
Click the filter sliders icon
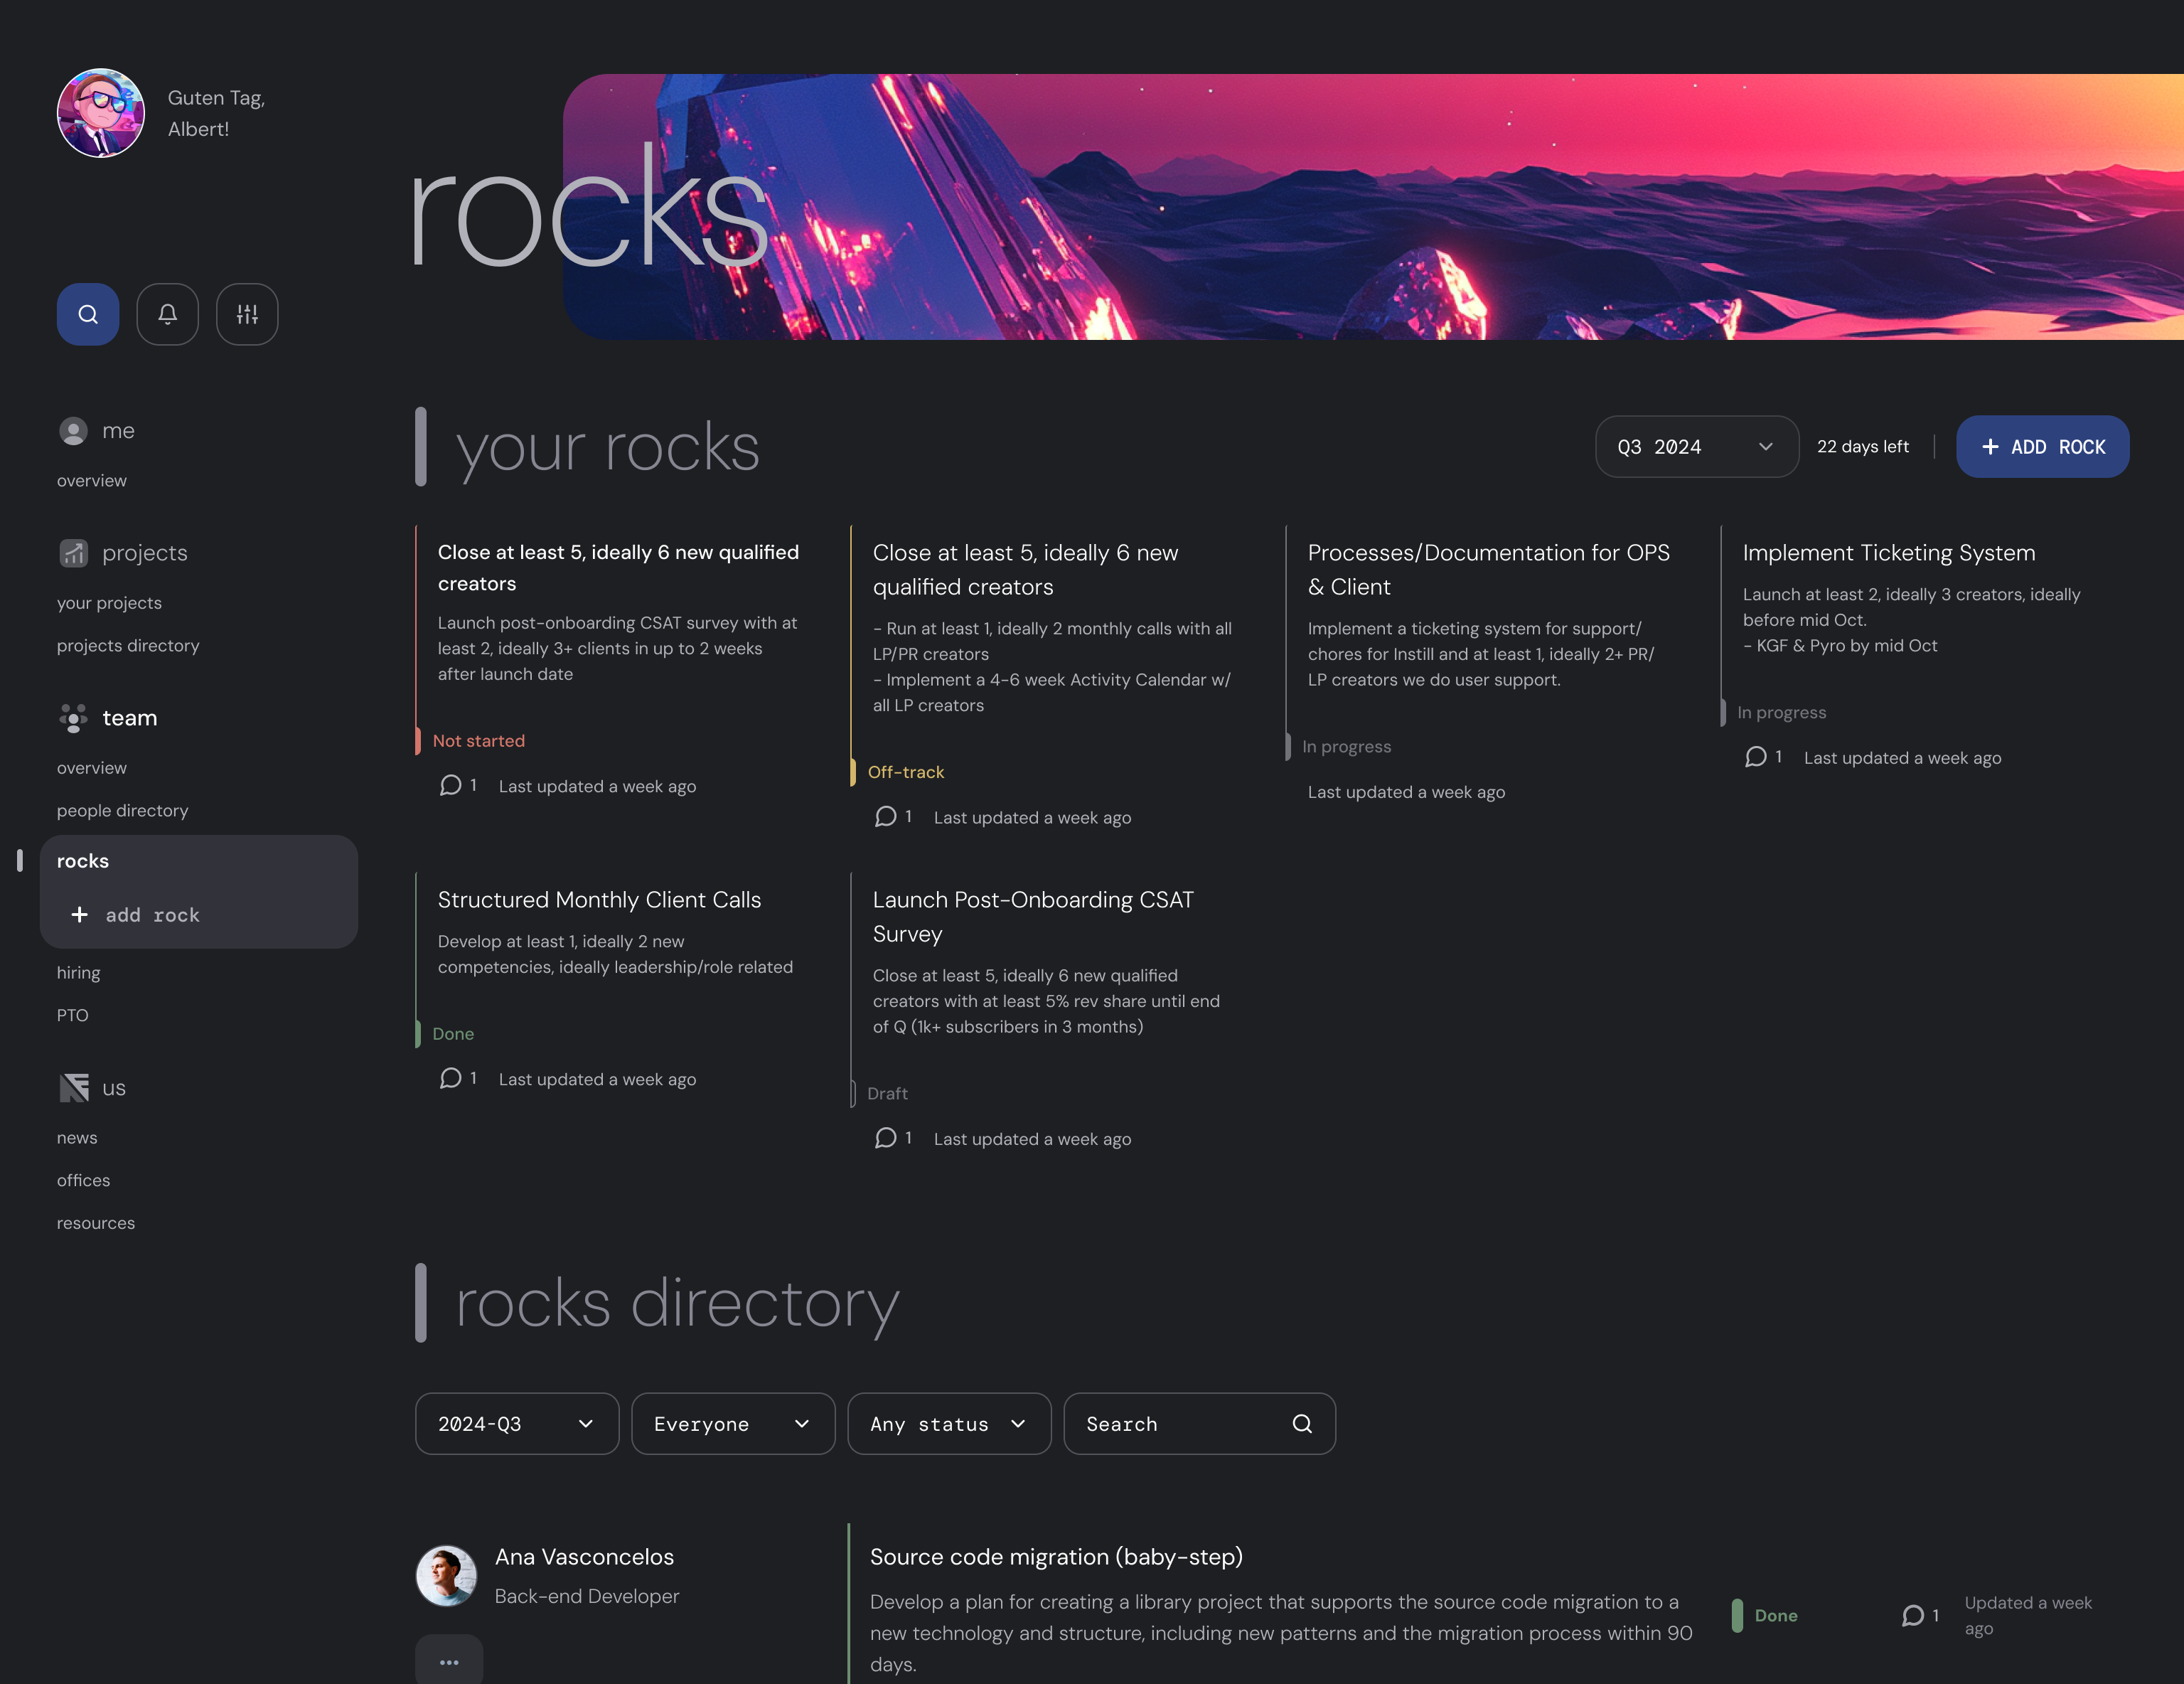pos(246,313)
